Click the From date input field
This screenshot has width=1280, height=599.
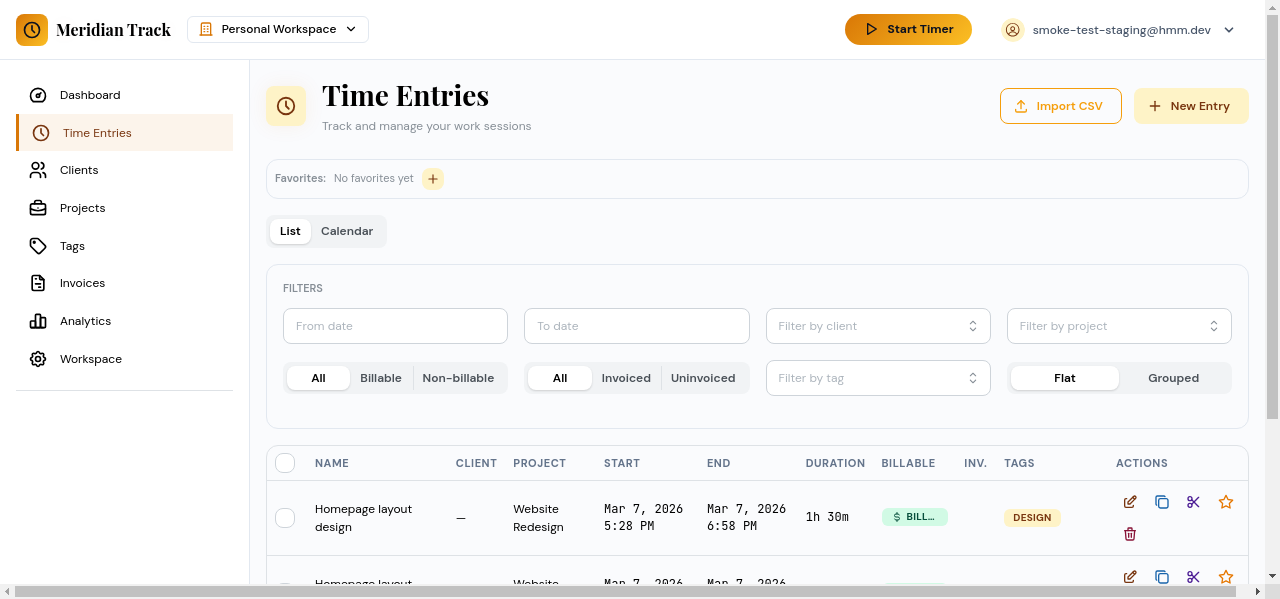pos(394,325)
